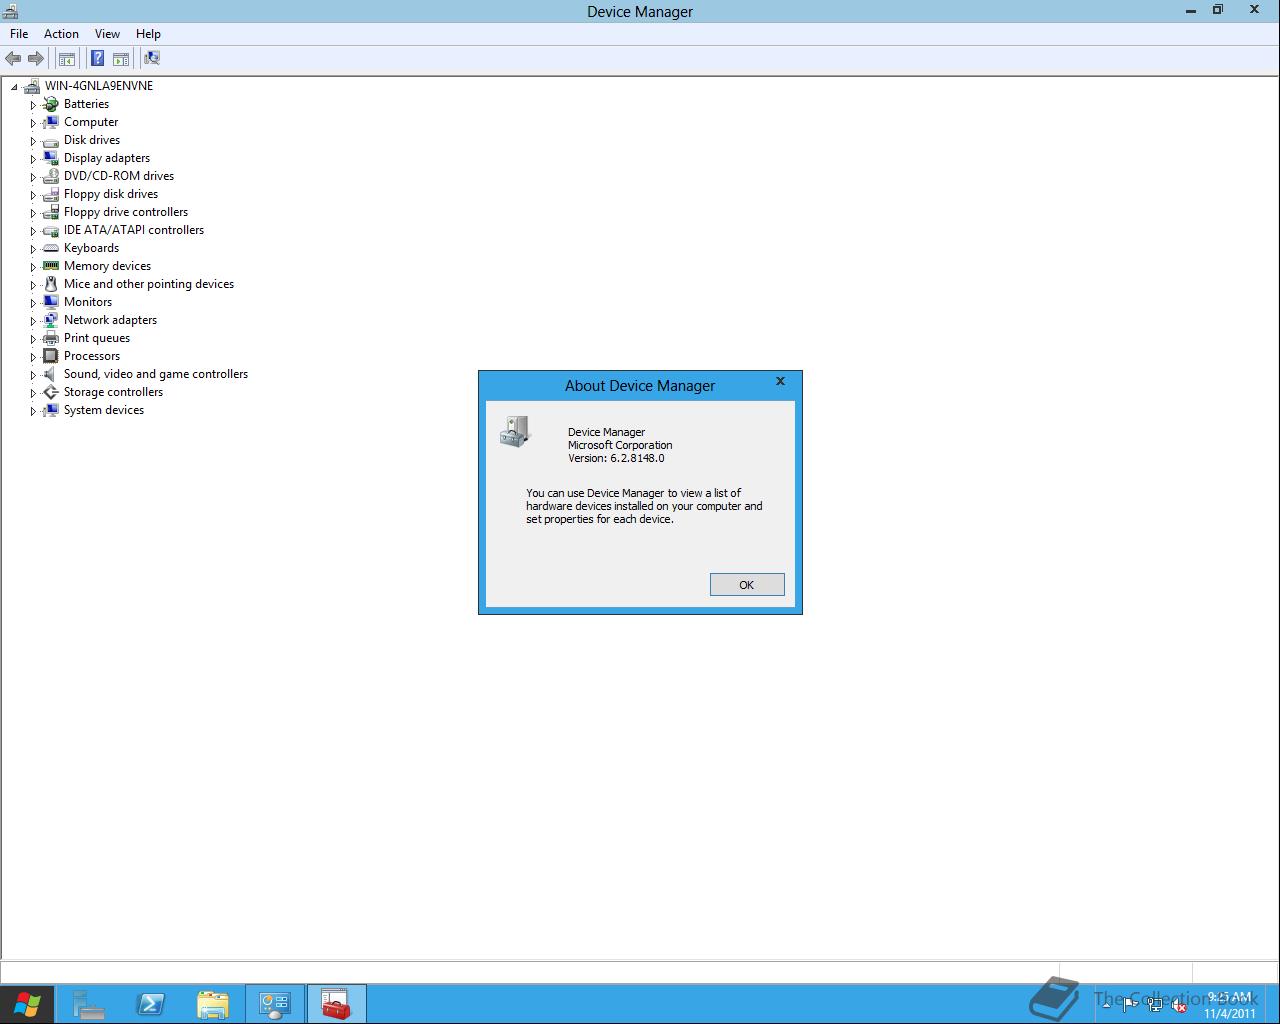Collapse the WIN-4GNLA9ENVNE root node
Image resolution: width=1280 pixels, height=1024 pixels.
click(x=14, y=87)
